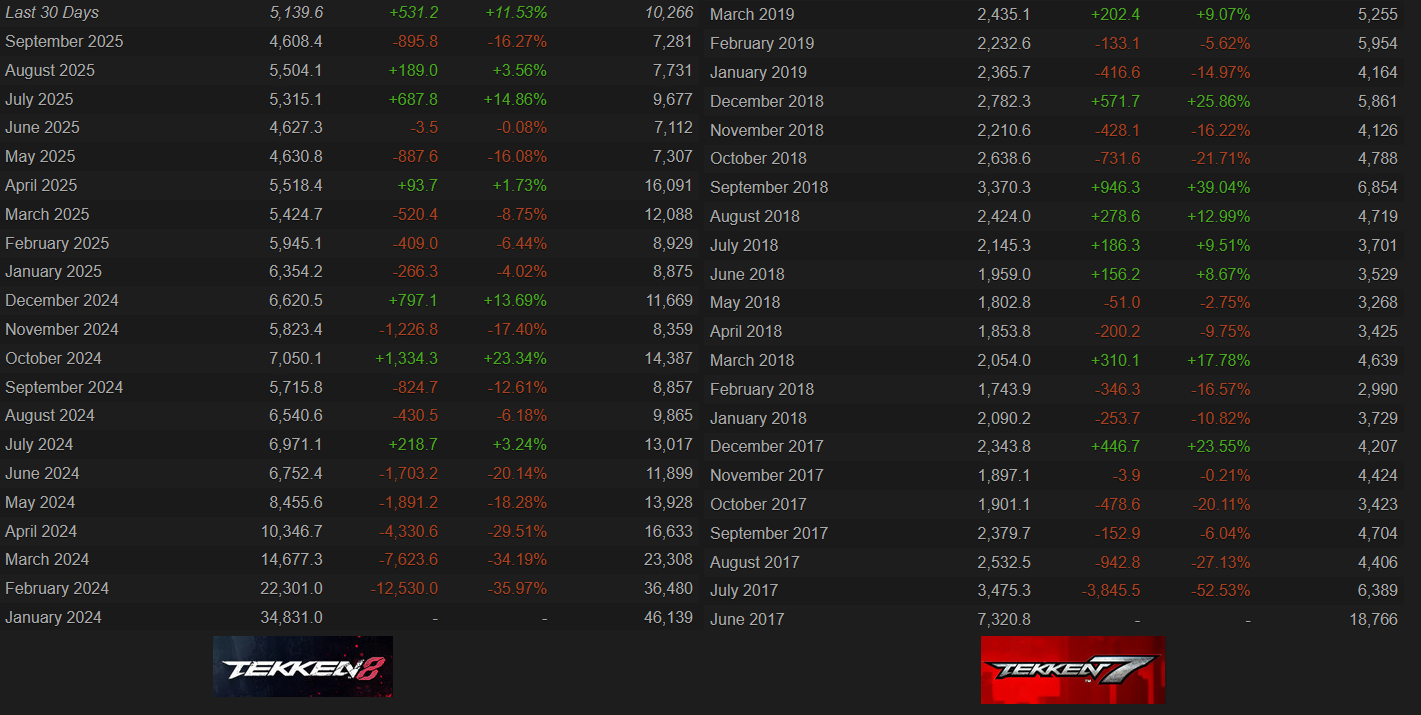Click the Last 30 Days peak 10,266
Viewport: 1421px width, 715px height.
pyautogui.click(x=668, y=13)
